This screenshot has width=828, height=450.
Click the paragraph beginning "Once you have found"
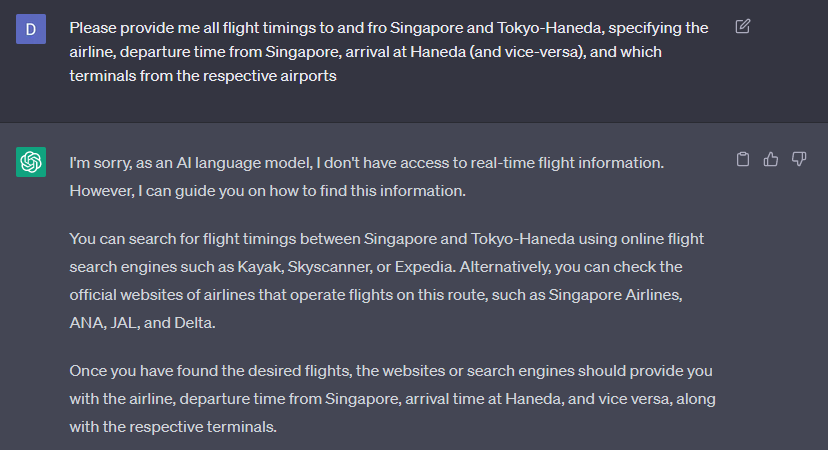coord(392,399)
